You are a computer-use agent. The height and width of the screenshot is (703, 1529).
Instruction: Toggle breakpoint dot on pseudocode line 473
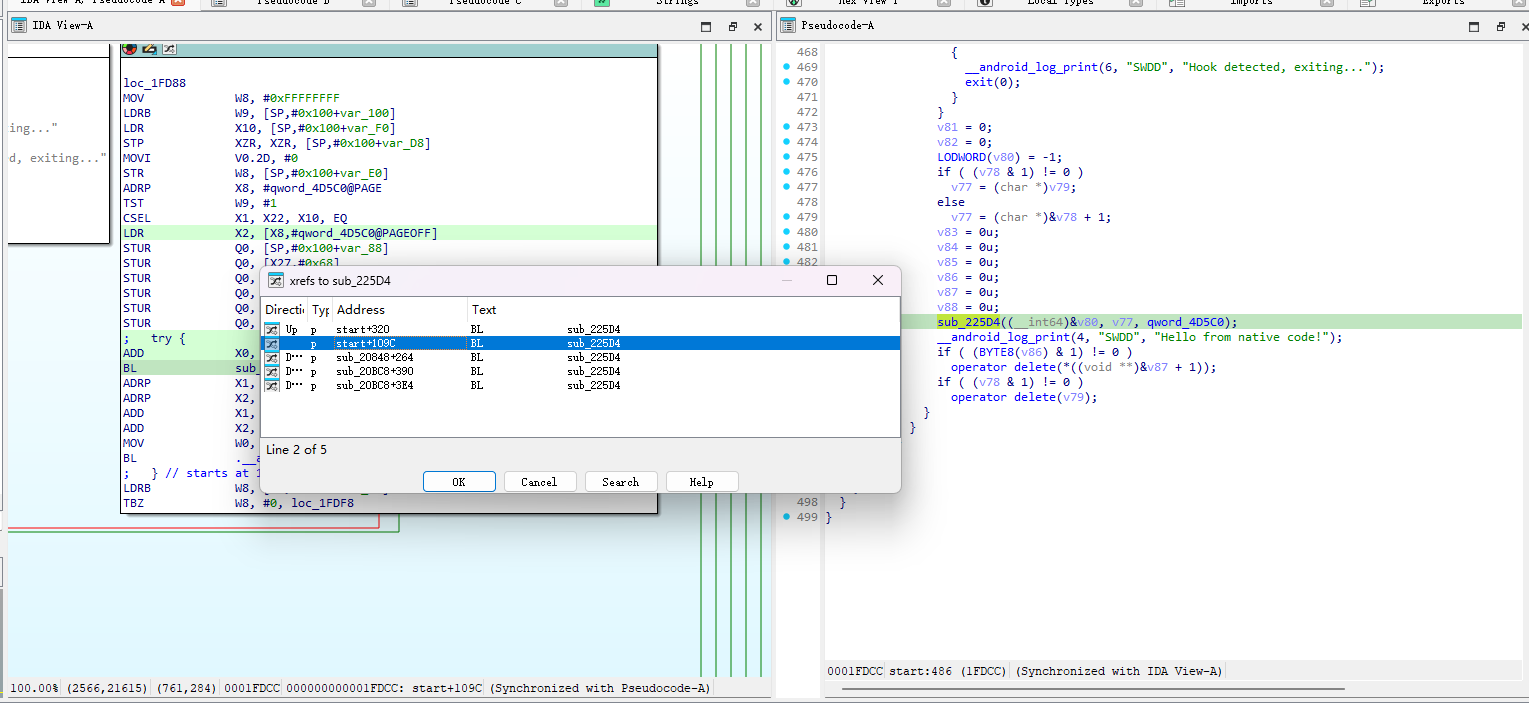click(x=787, y=127)
